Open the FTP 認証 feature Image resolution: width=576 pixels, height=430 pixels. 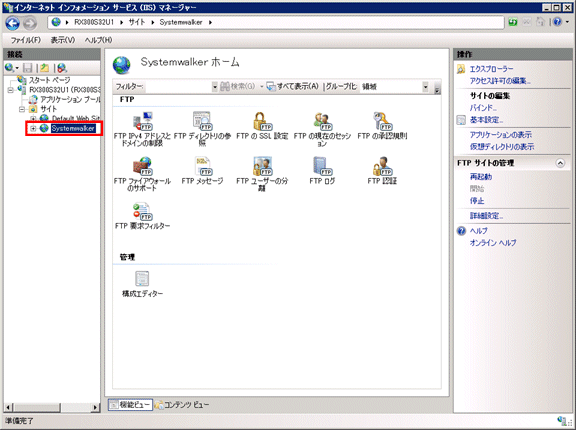pyautogui.click(x=382, y=171)
